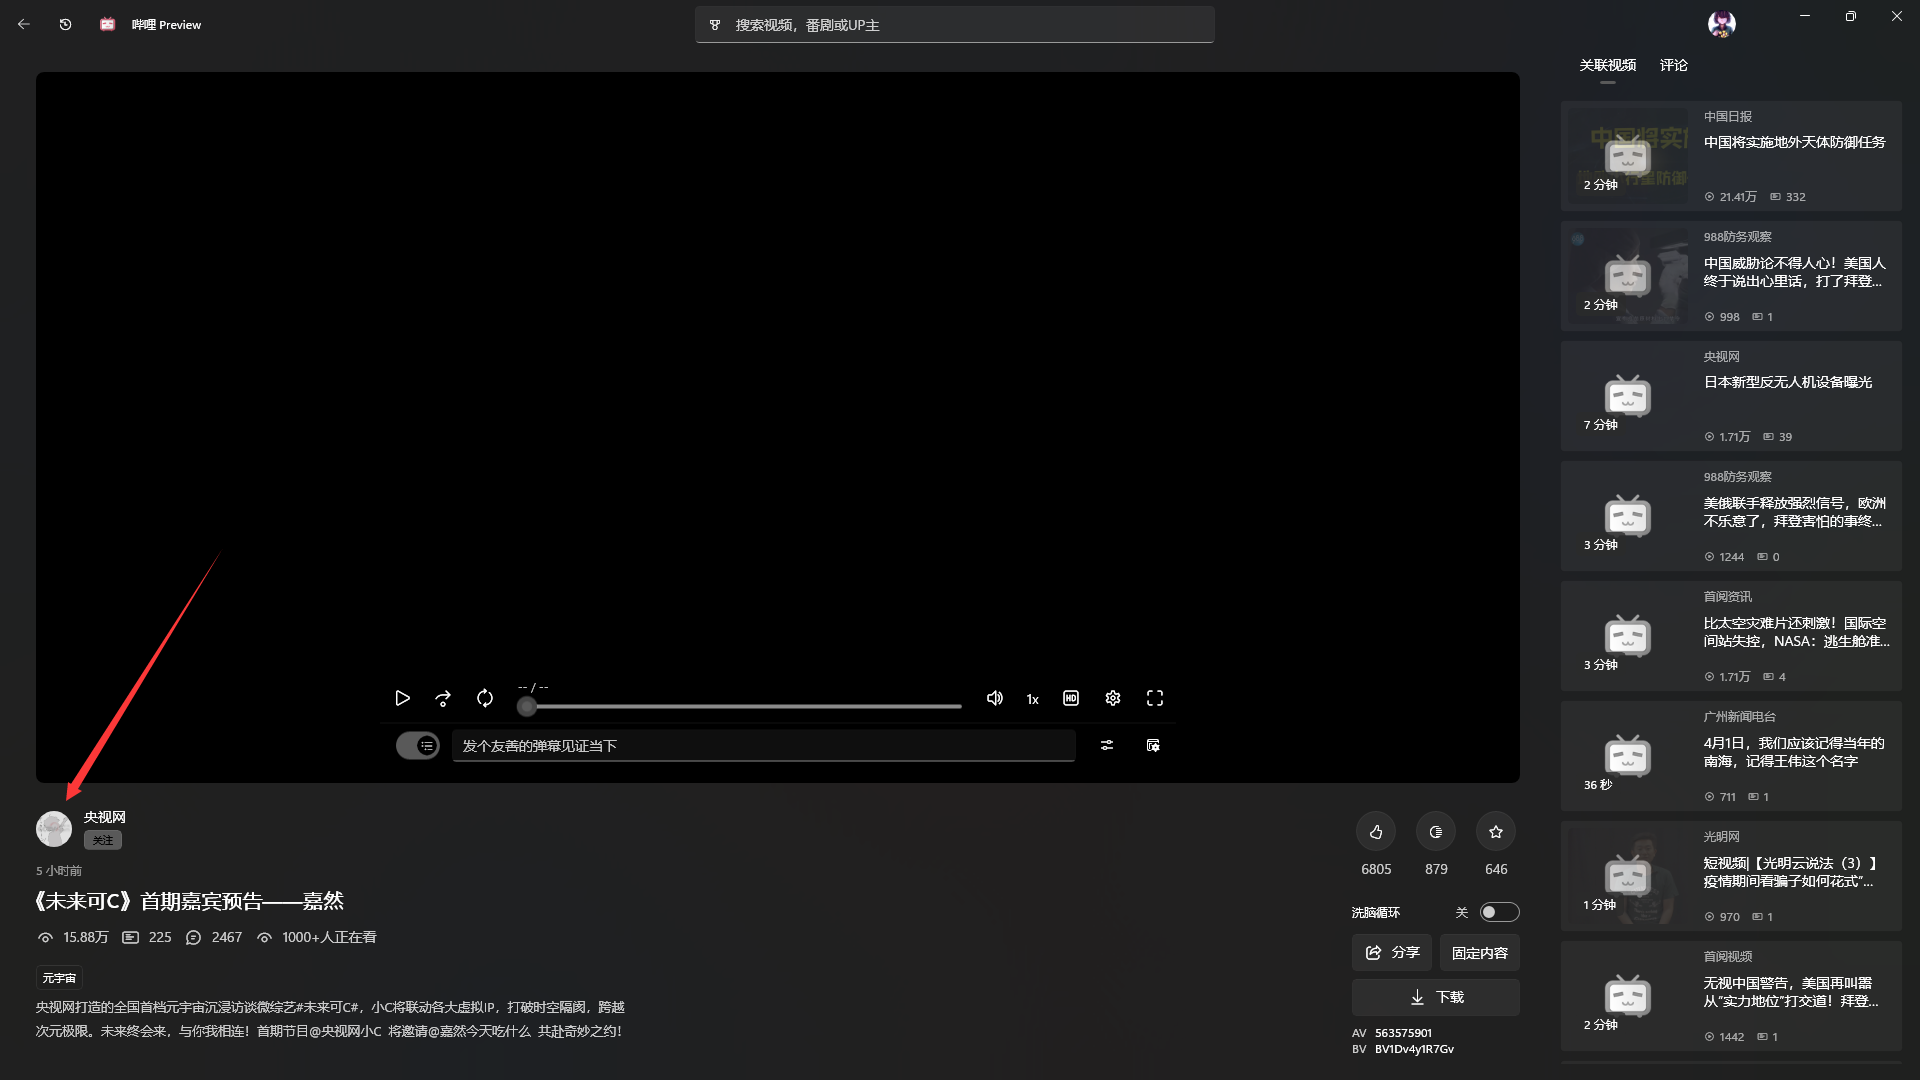The height and width of the screenshot is (1080, 1920).
Task: Click the danmaku input field
Action: [x=764, y=746]
